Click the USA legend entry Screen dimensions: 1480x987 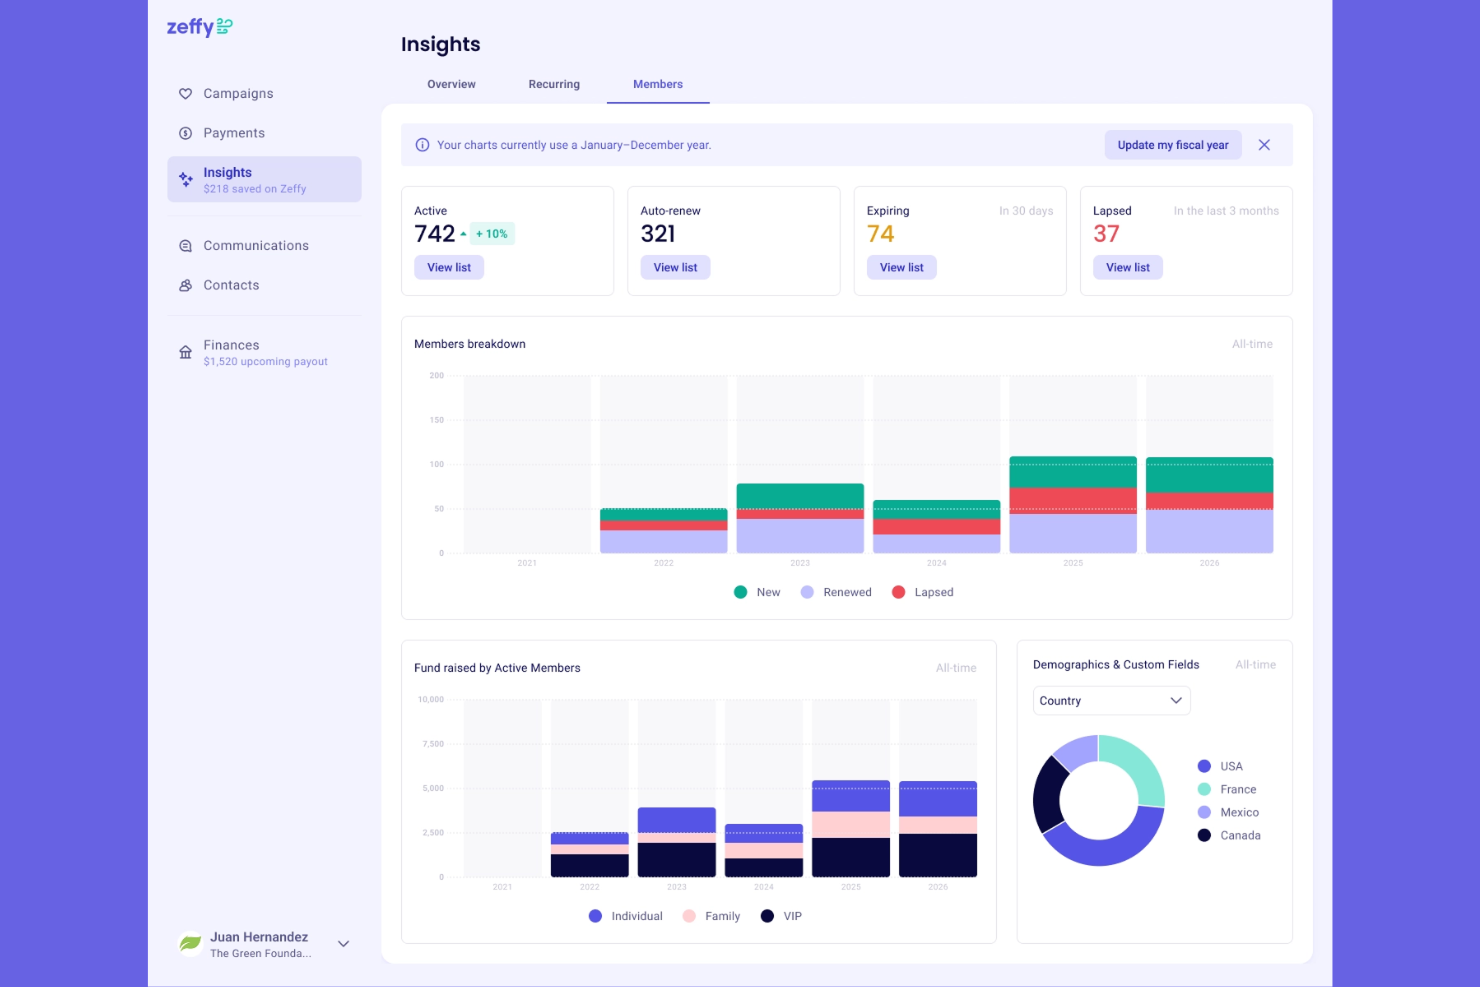(1220, 767)
